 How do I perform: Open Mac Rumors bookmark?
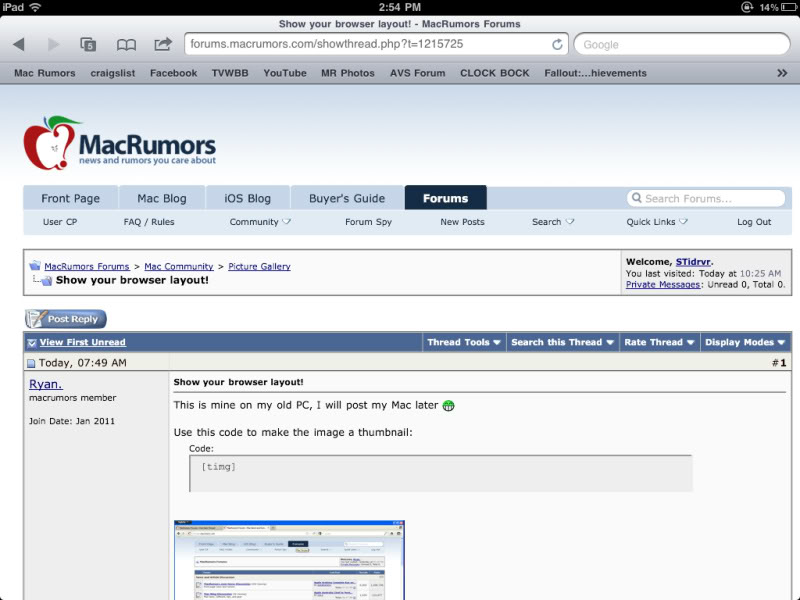point(45,73)
